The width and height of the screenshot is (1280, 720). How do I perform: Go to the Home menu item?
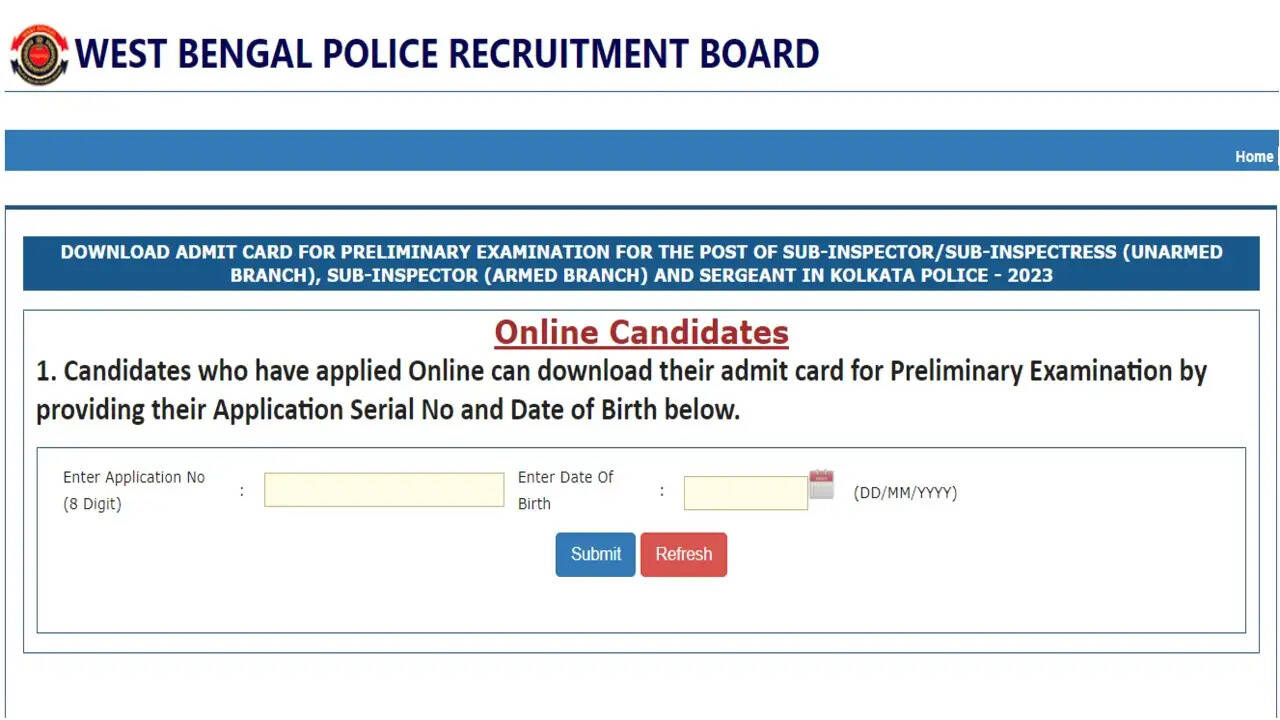pyautogui.click(x=1253, y=156)
